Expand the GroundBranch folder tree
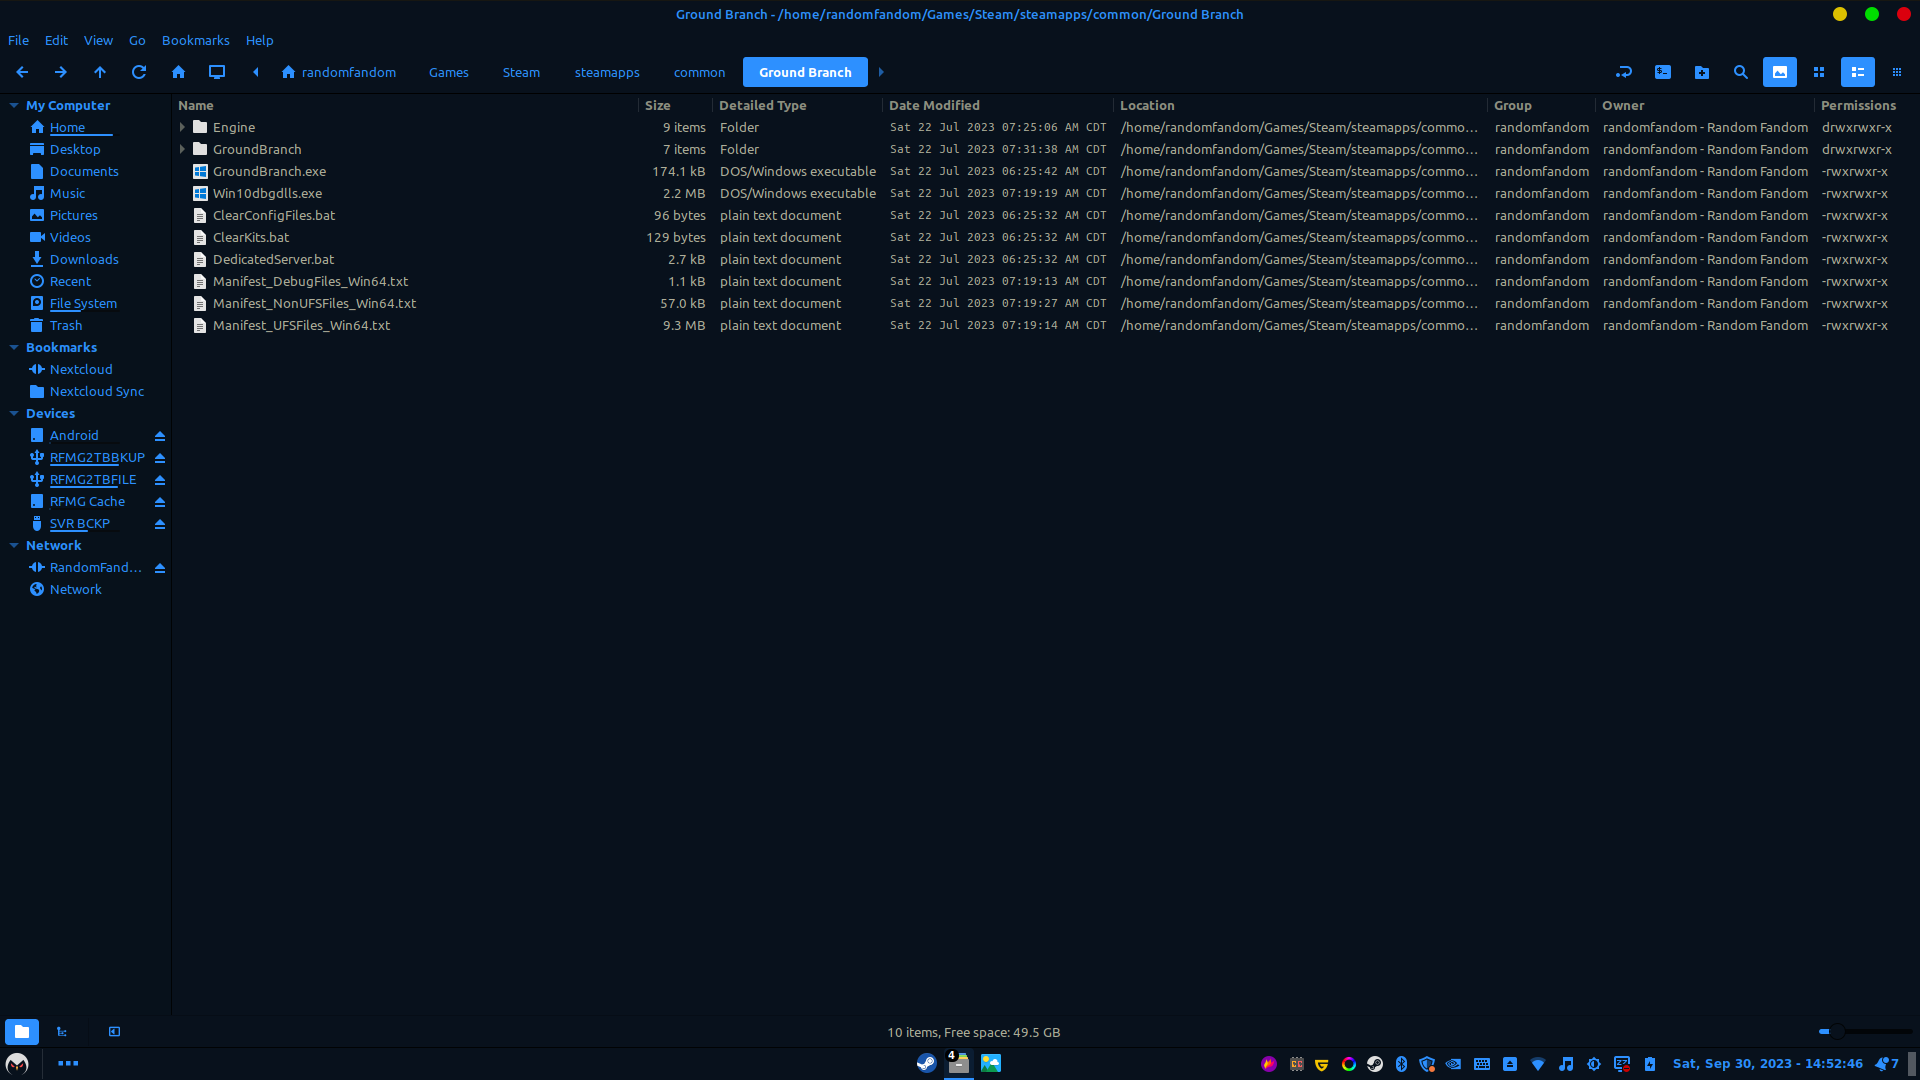The image size is (1920, 1080). point(182,150)
